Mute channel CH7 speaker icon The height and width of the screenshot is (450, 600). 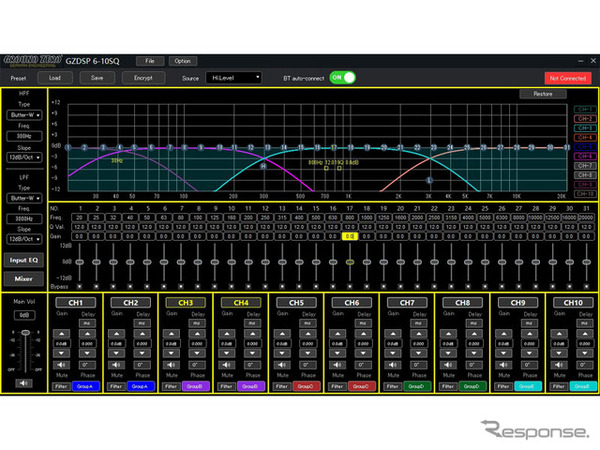tap(393, 365)
